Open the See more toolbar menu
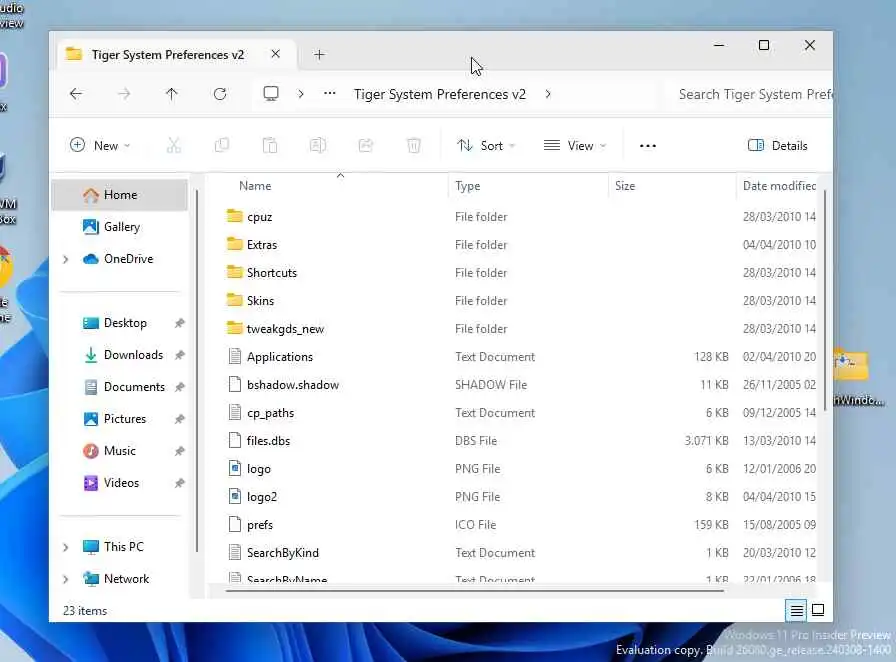Image resolution: width=896 pixels, height=662 pixels. pyautogui.click(x=647, y=145)
